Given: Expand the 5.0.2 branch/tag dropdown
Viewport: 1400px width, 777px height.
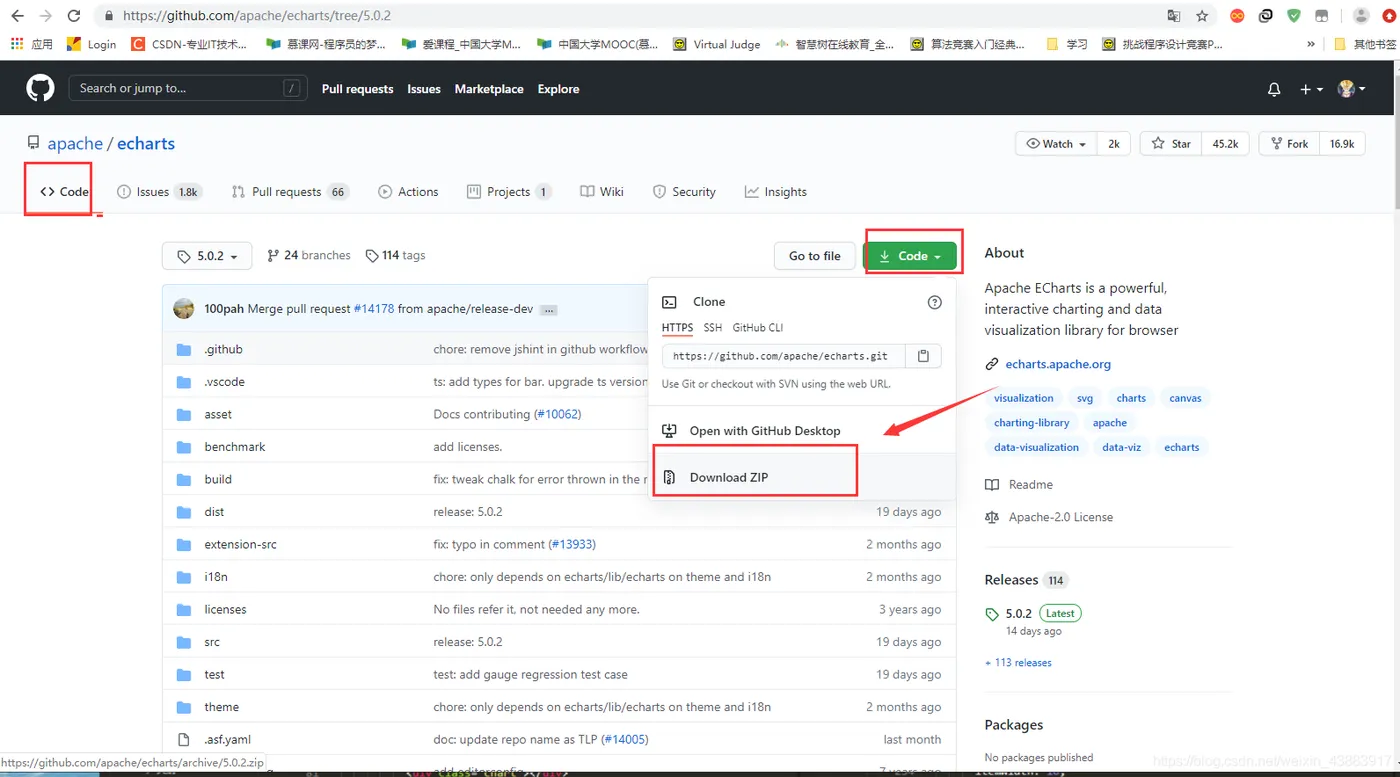Looking at the screenshot, I should (x=207, y=256).
